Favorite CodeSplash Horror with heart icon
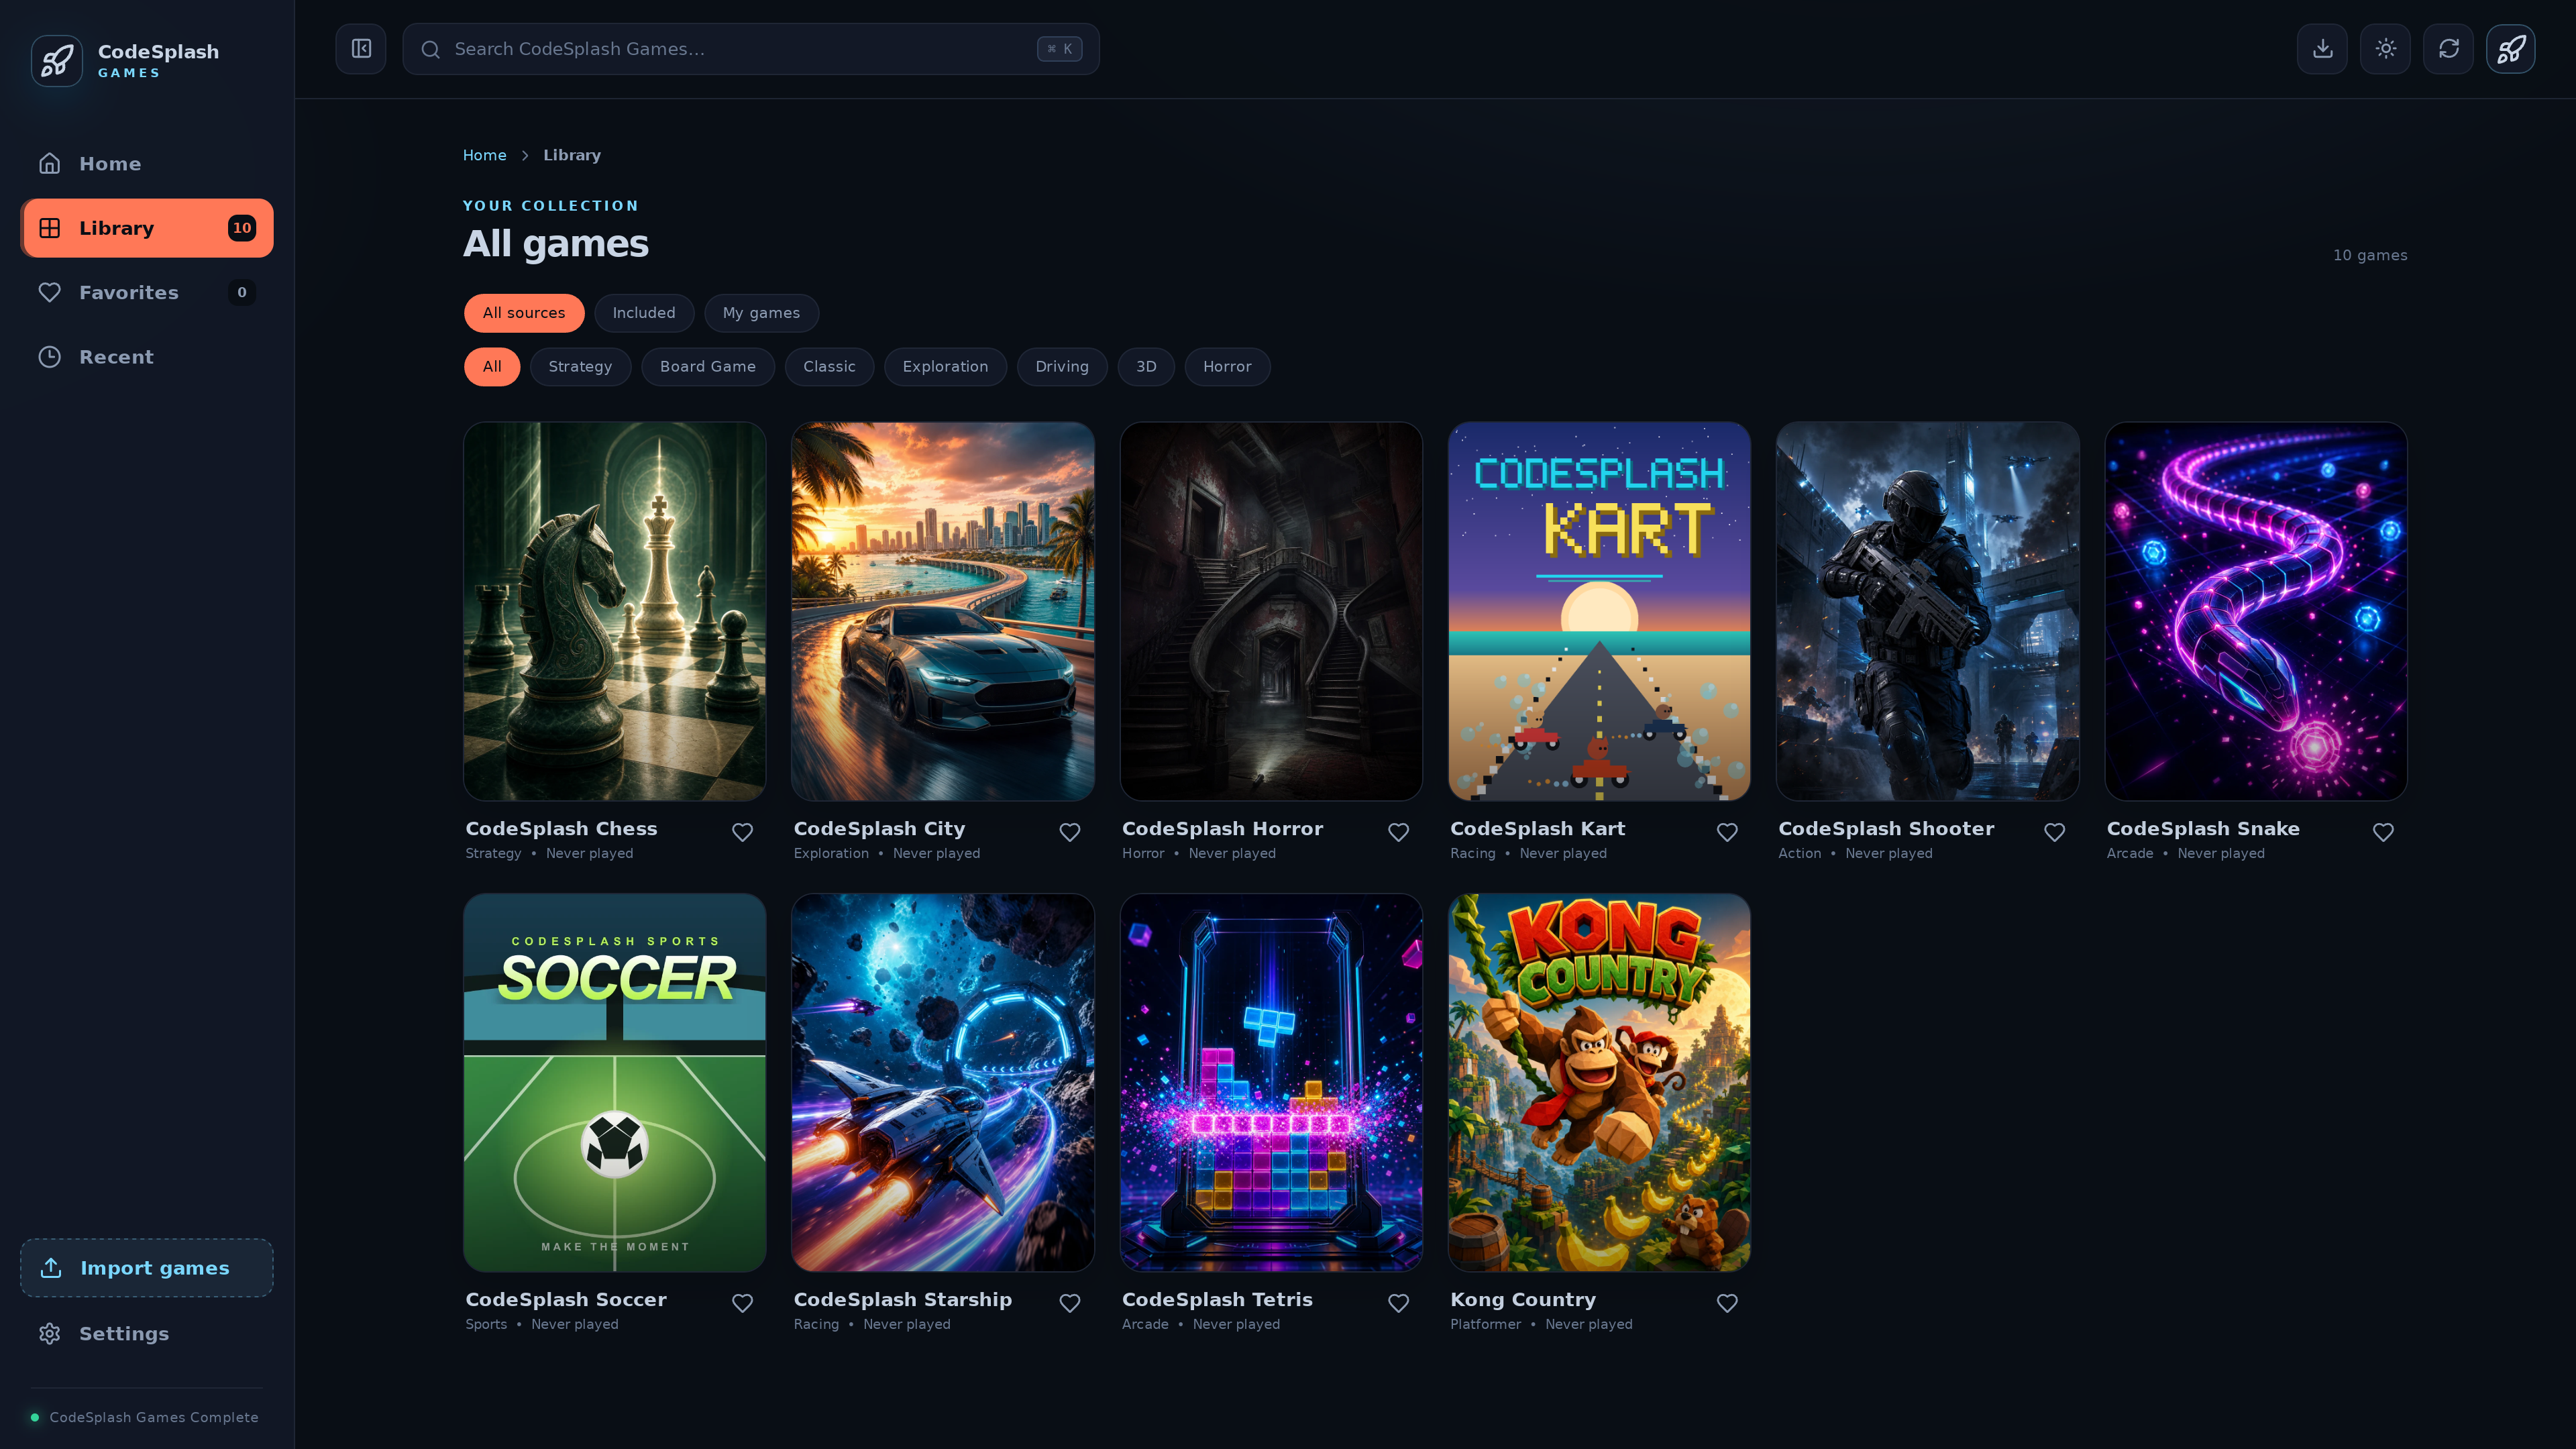 tap(1398, 832)
